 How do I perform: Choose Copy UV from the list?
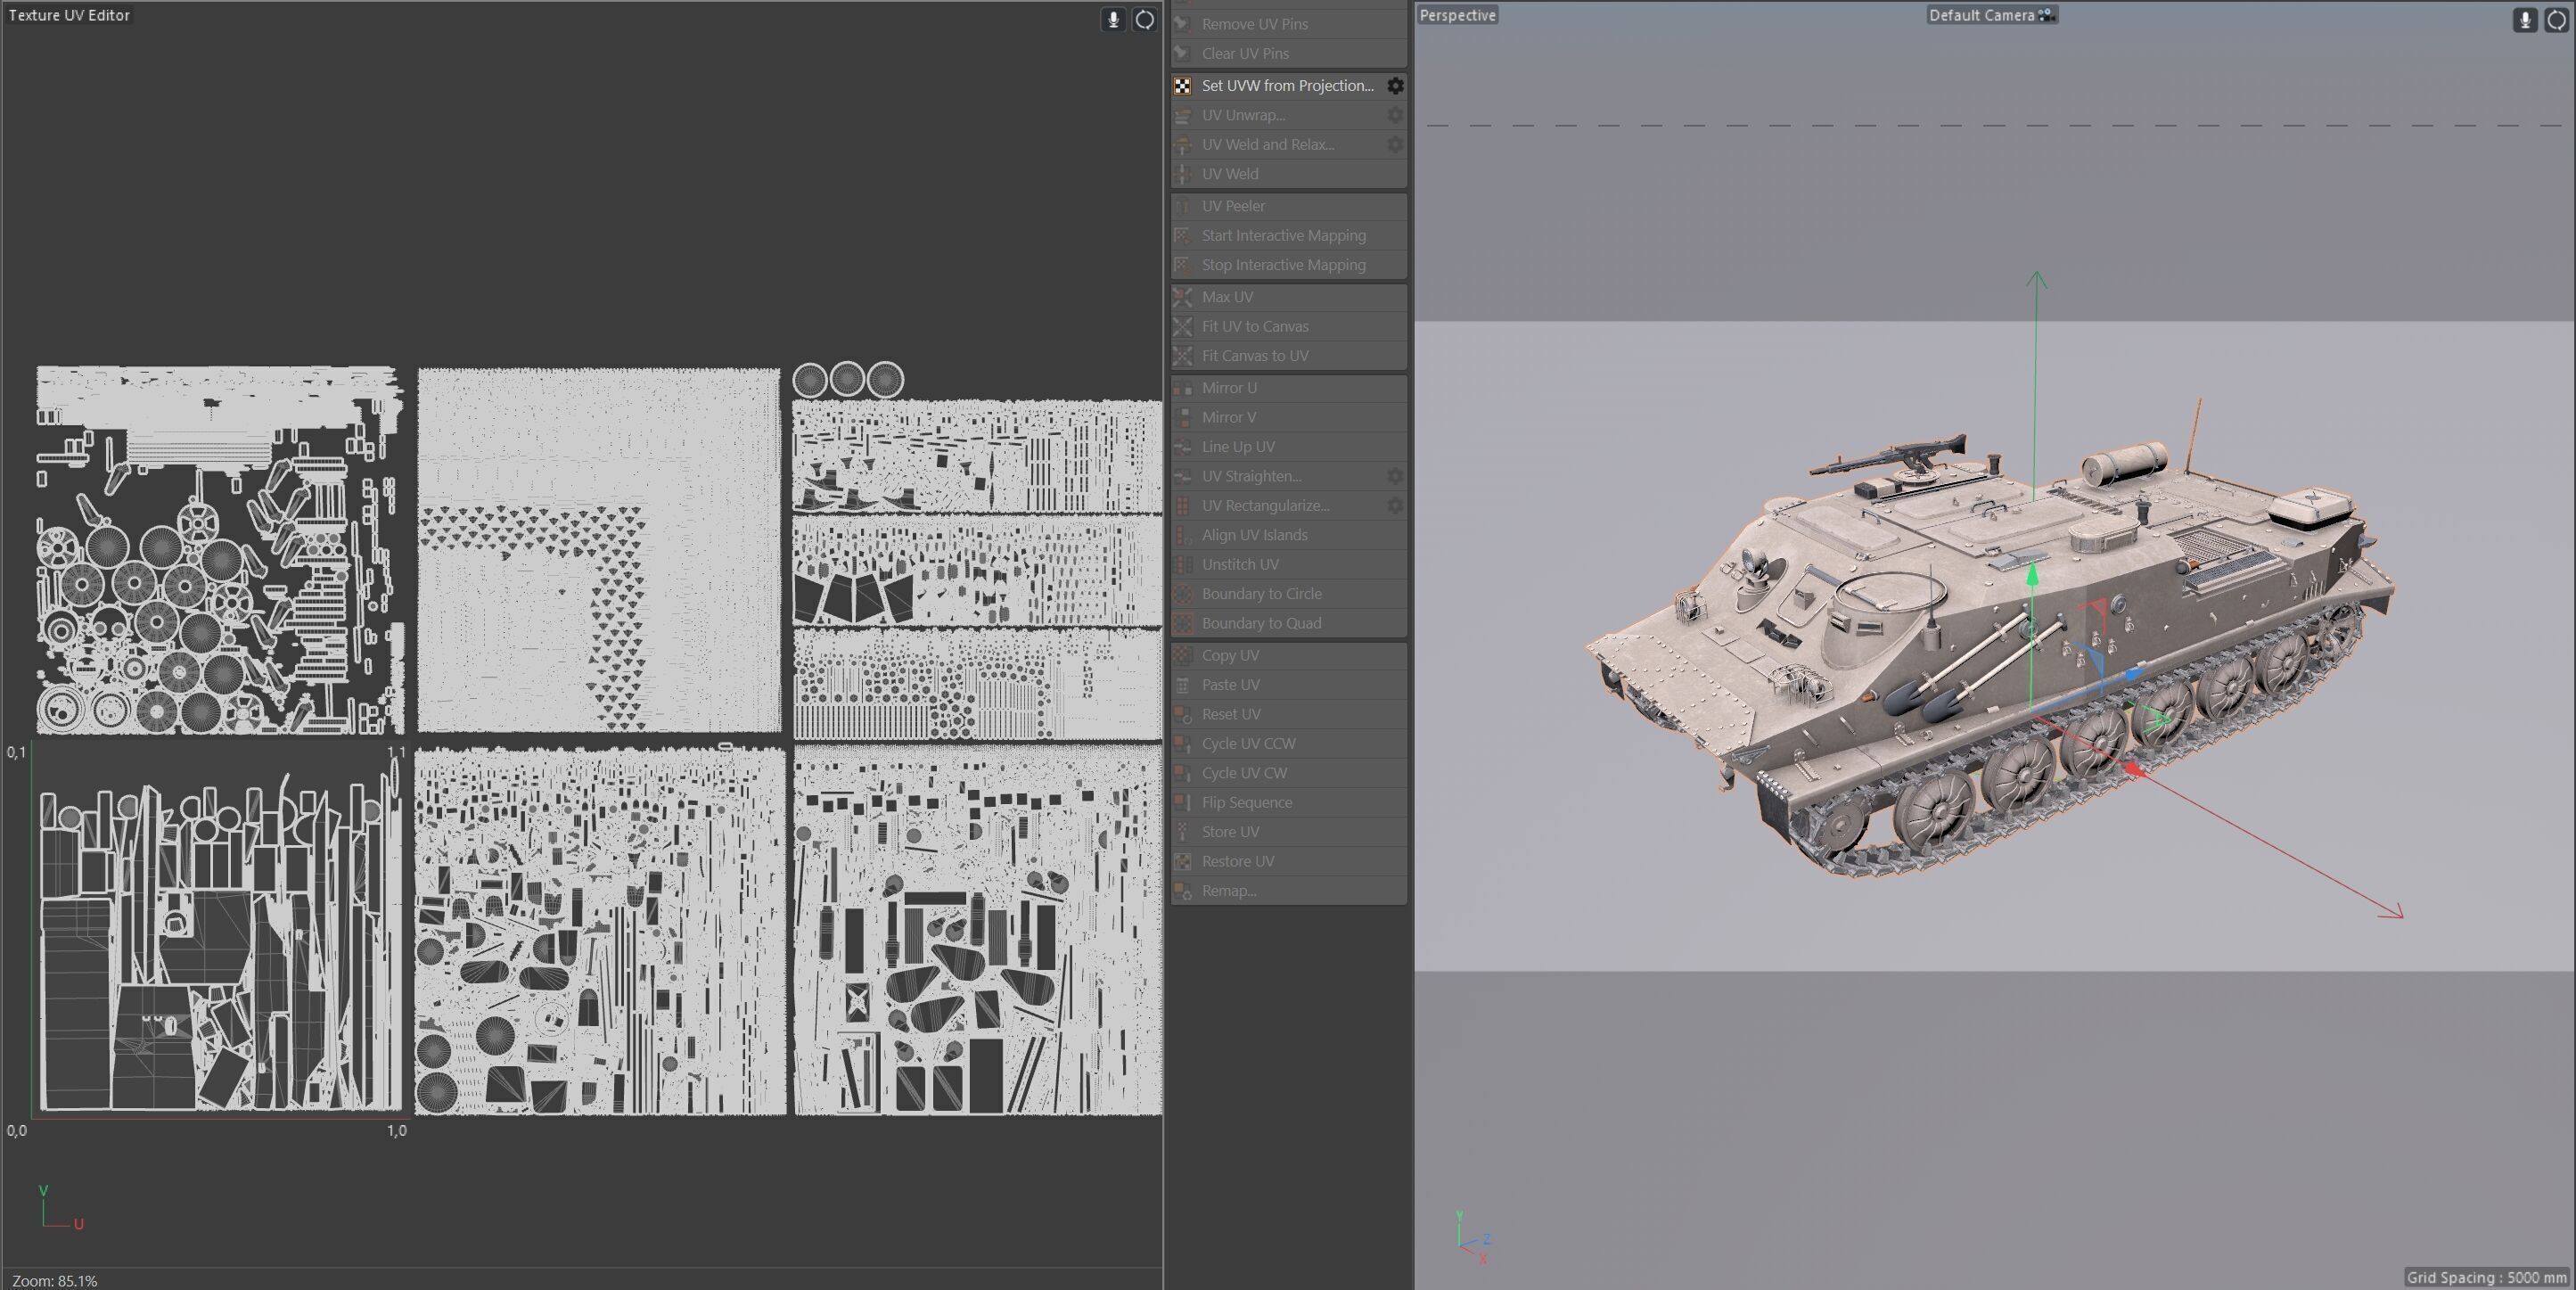pyautogui.click(x=1230, y=655)
